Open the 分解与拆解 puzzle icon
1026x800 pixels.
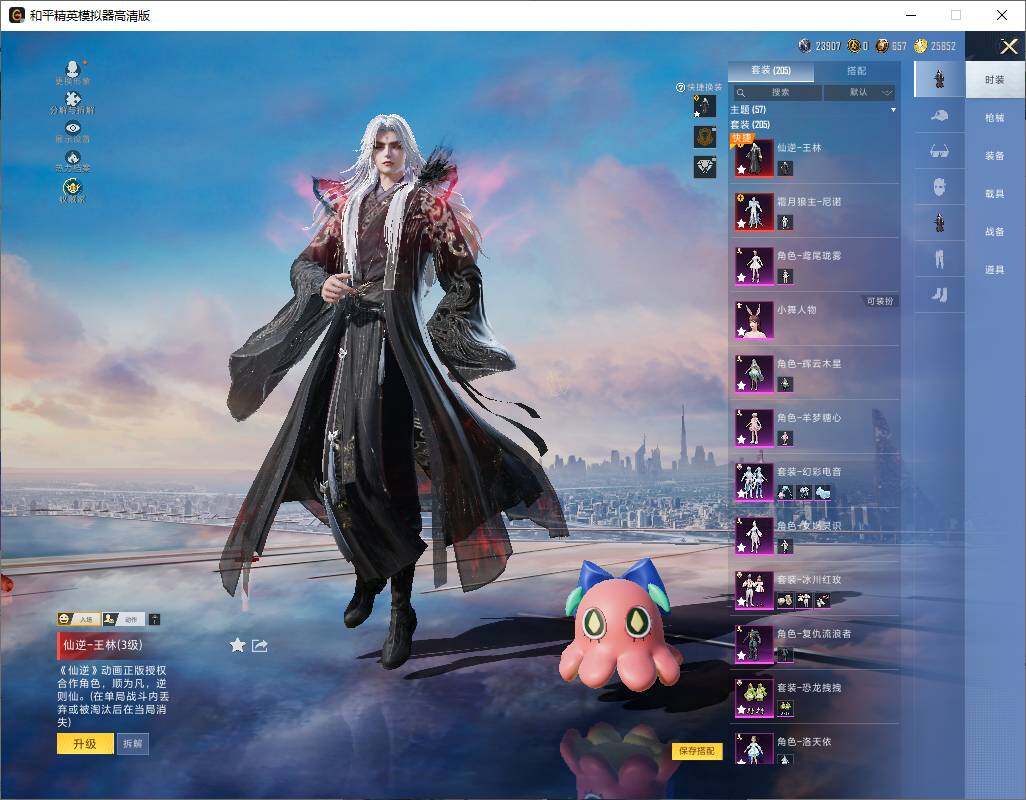click(x=73, y=99)
